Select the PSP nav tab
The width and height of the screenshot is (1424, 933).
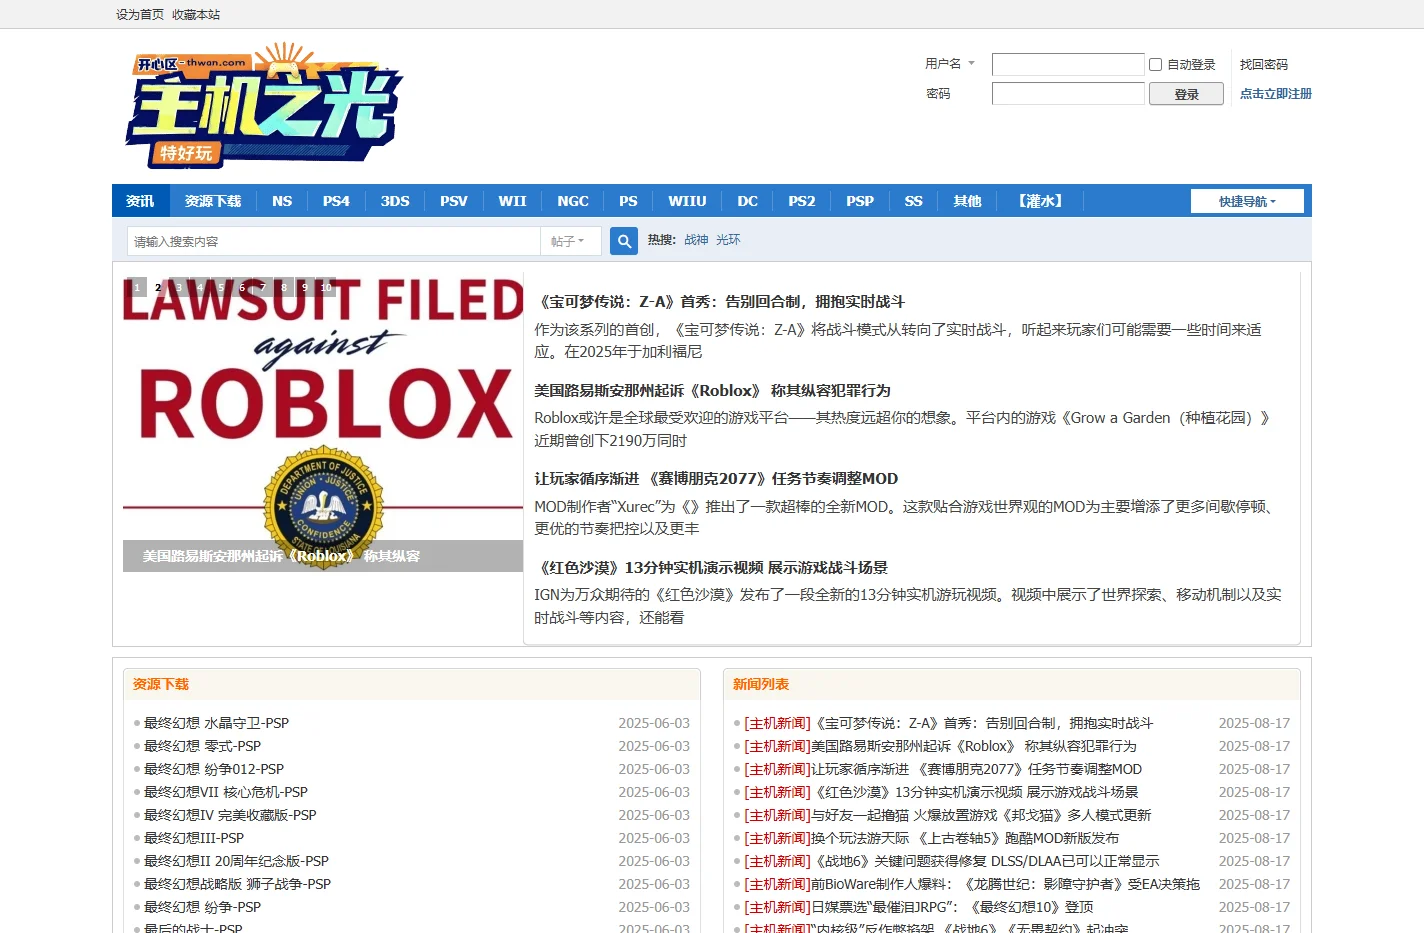click(860, 201)
